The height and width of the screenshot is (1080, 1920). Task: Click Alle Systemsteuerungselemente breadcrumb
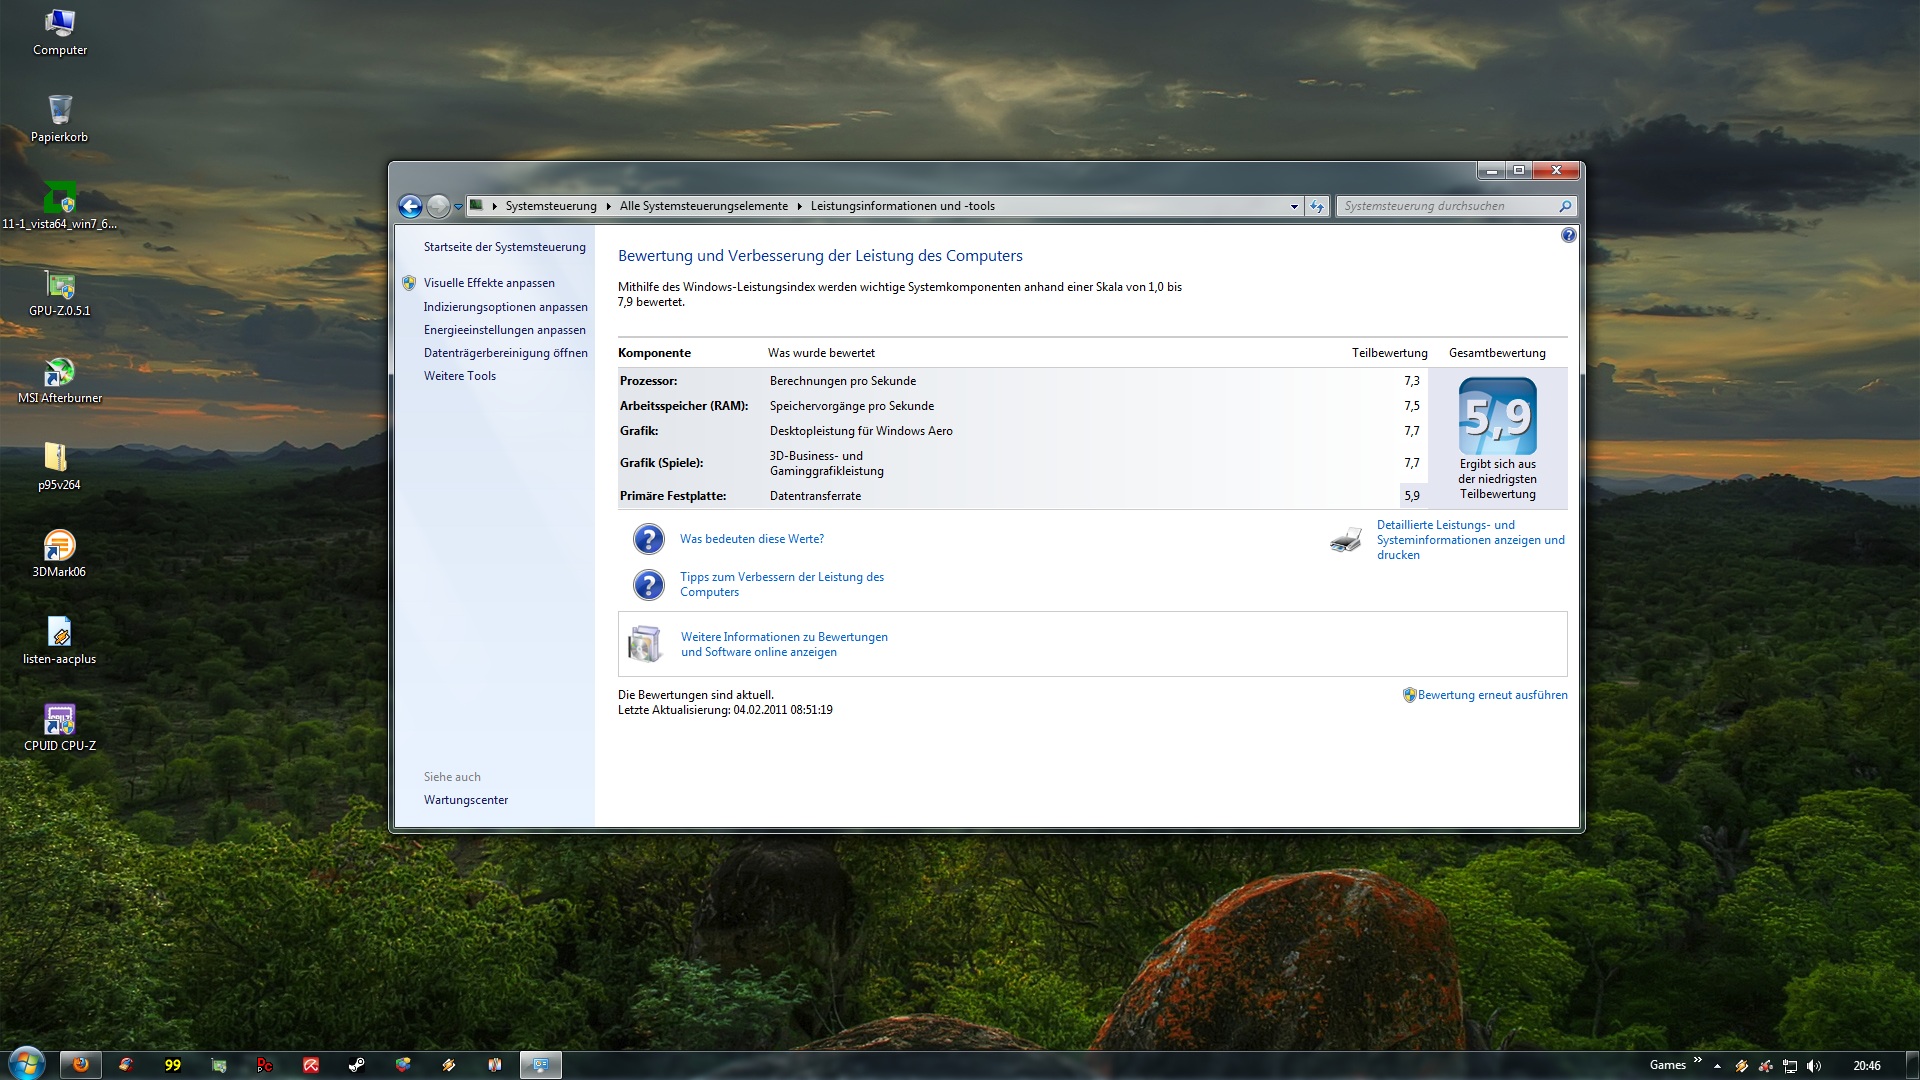(703, 206)
